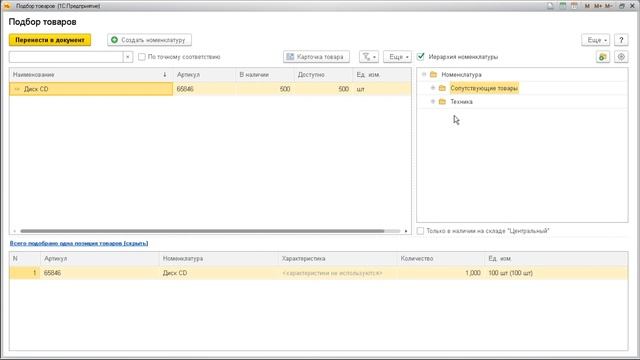
Task: Click the M+ memory add button
Action: pyautogui.click(x=598, y=6)
